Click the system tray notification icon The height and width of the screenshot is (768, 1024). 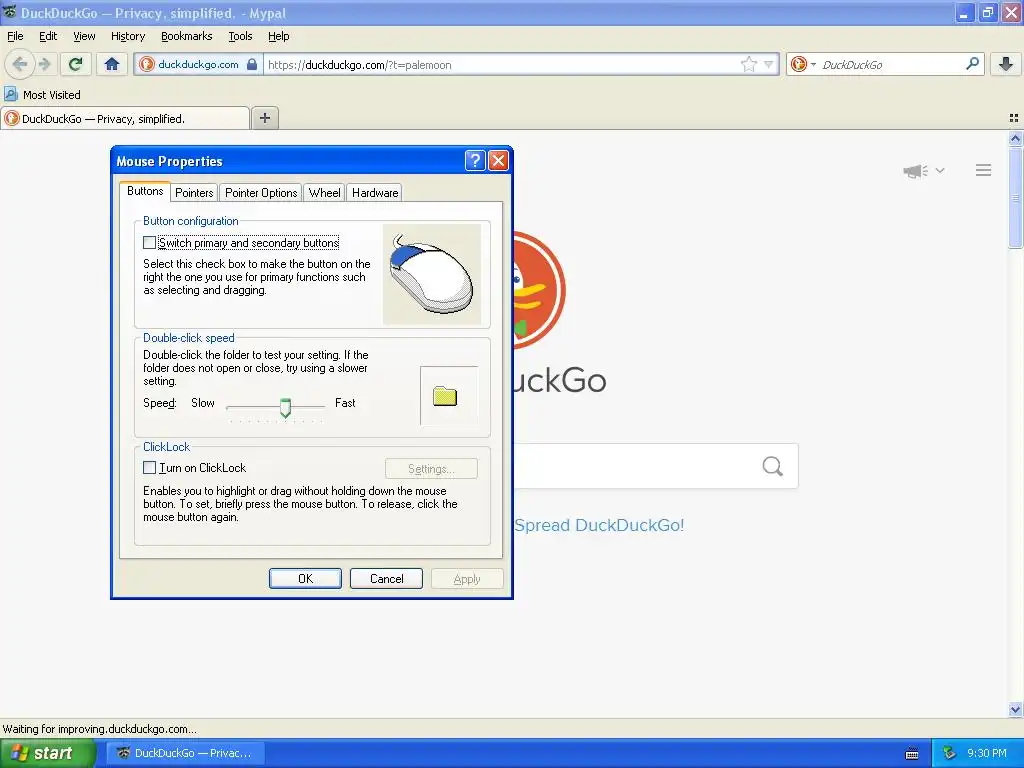(950, 754)
